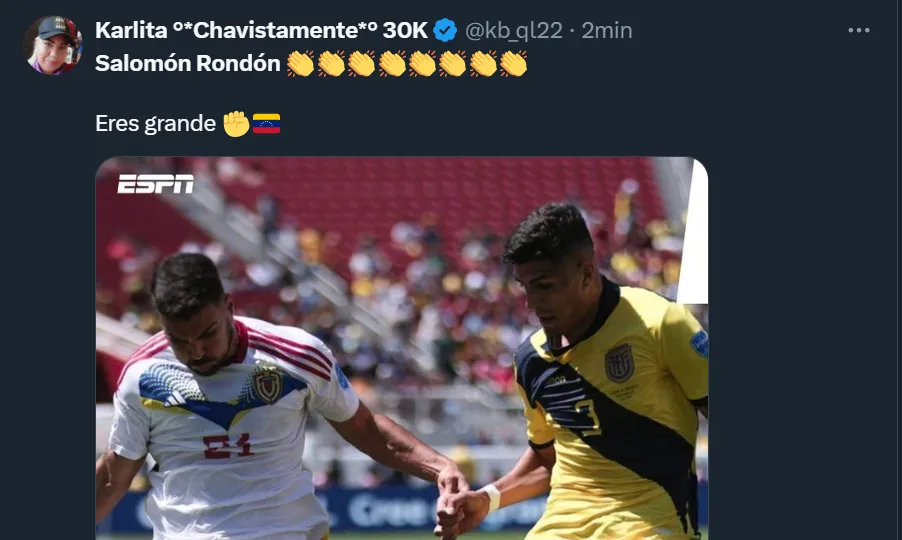The width and height of the screenshot is (902, 540).
Task: Click the Karlita °*Chavistamente*° 30K display name
Action: coord(261,30)
